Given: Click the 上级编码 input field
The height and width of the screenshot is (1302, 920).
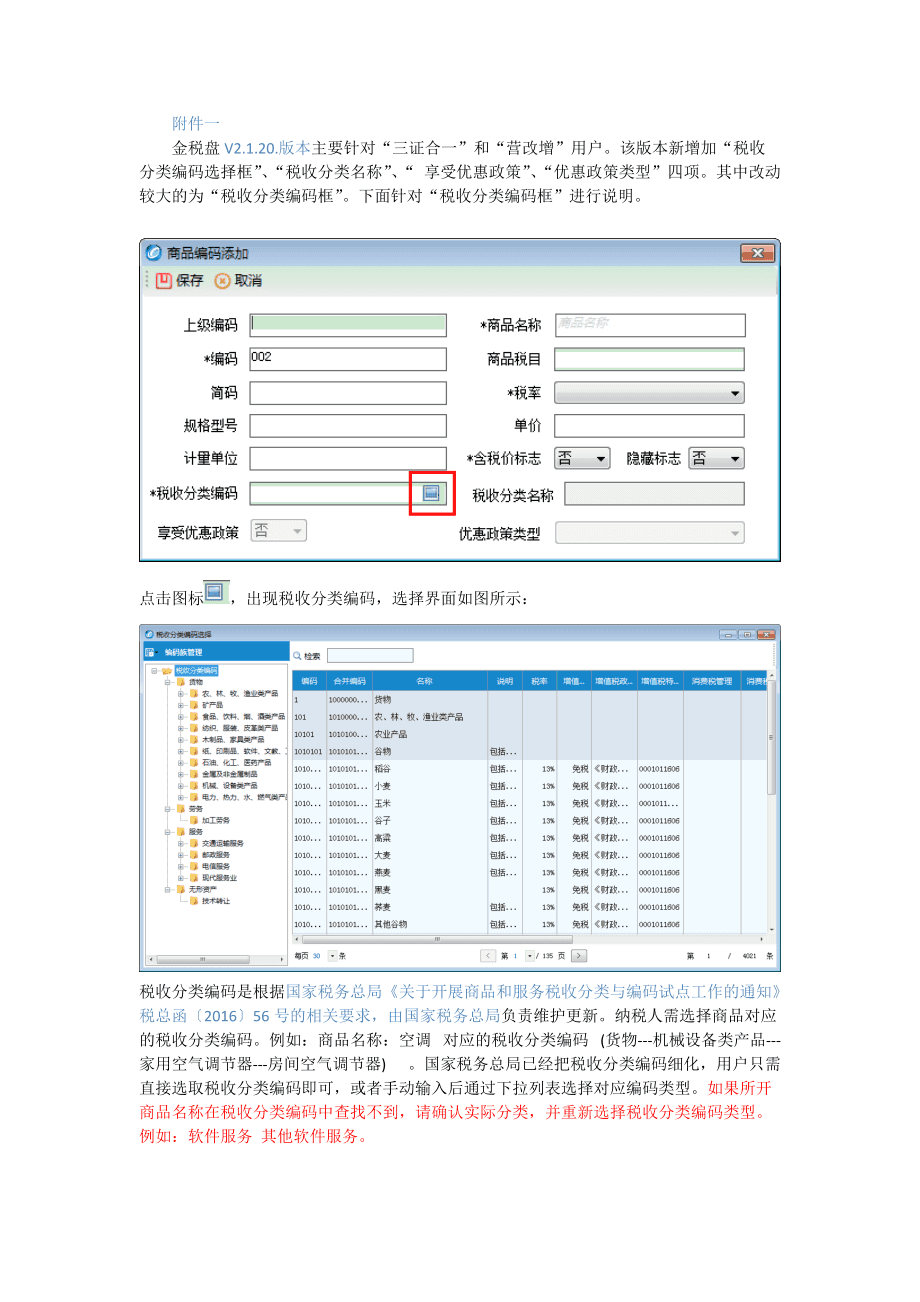Looking at the screenshot, I should (347, 324).
